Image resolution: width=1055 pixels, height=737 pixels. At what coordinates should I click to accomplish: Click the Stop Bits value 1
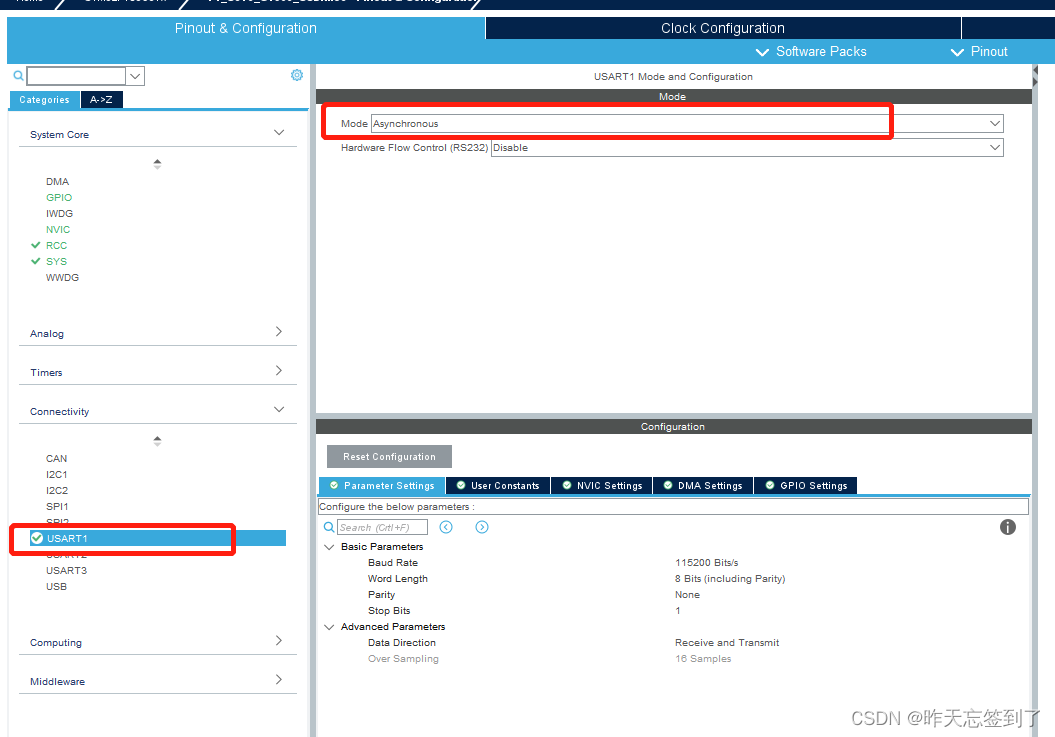pos(678,610)
